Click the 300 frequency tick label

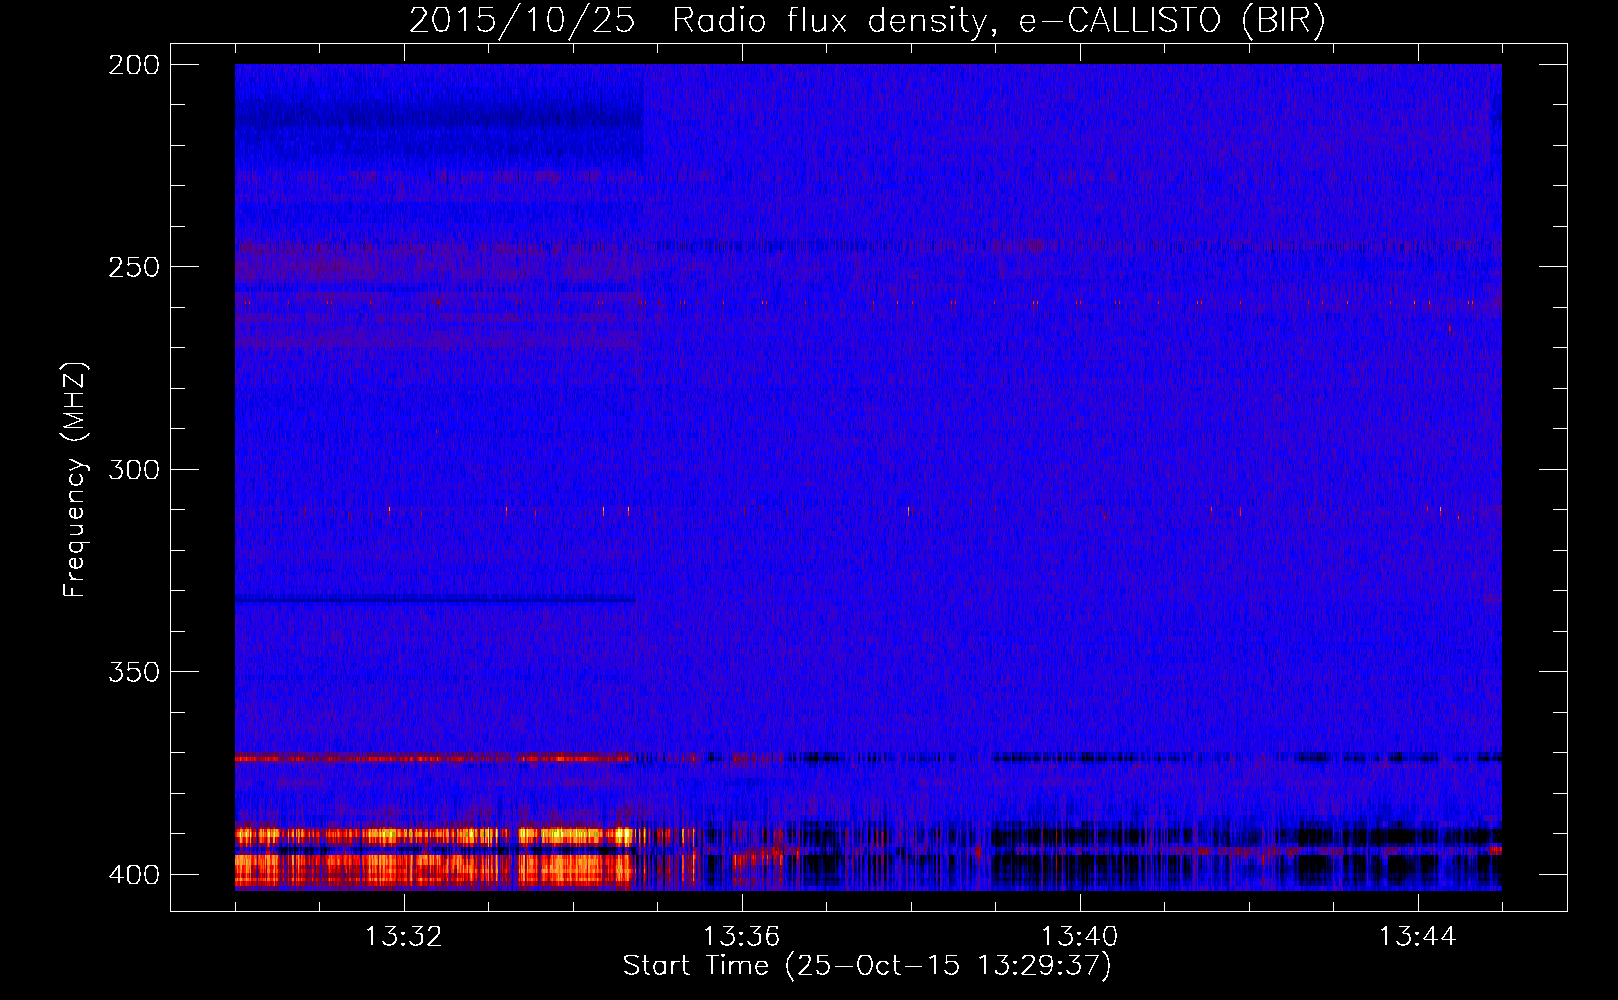(133, 469)
